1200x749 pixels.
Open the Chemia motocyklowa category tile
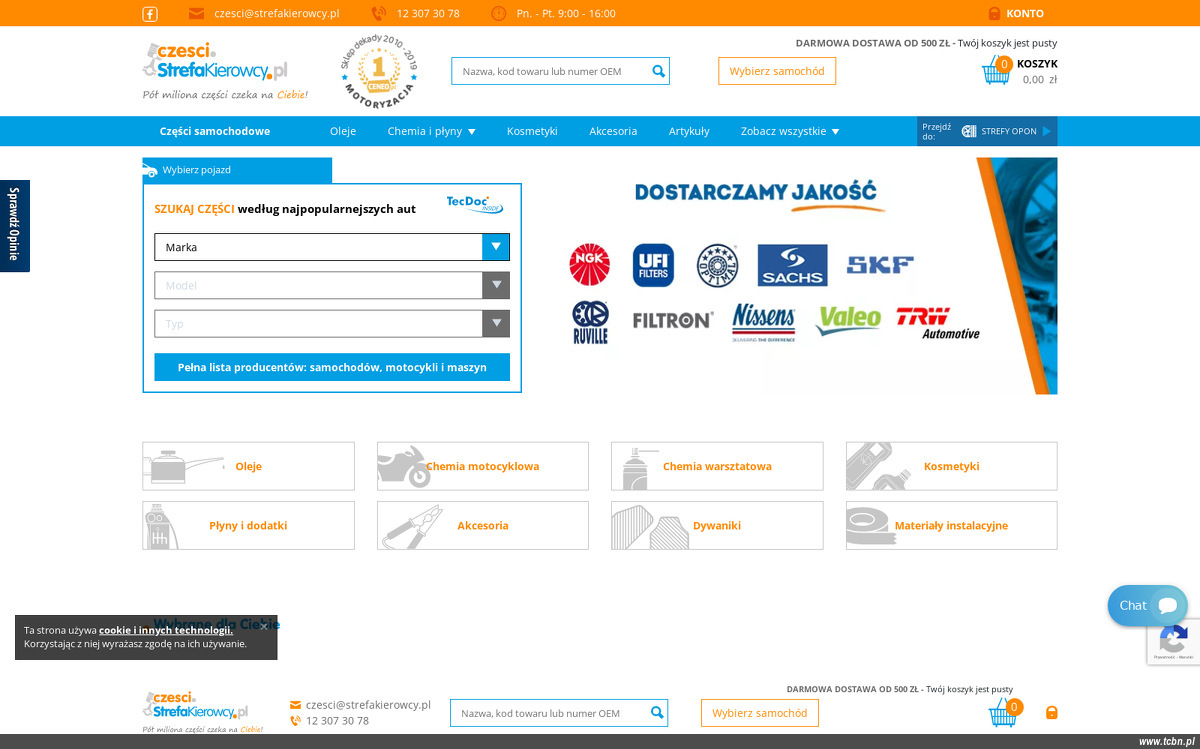point(483,466)
